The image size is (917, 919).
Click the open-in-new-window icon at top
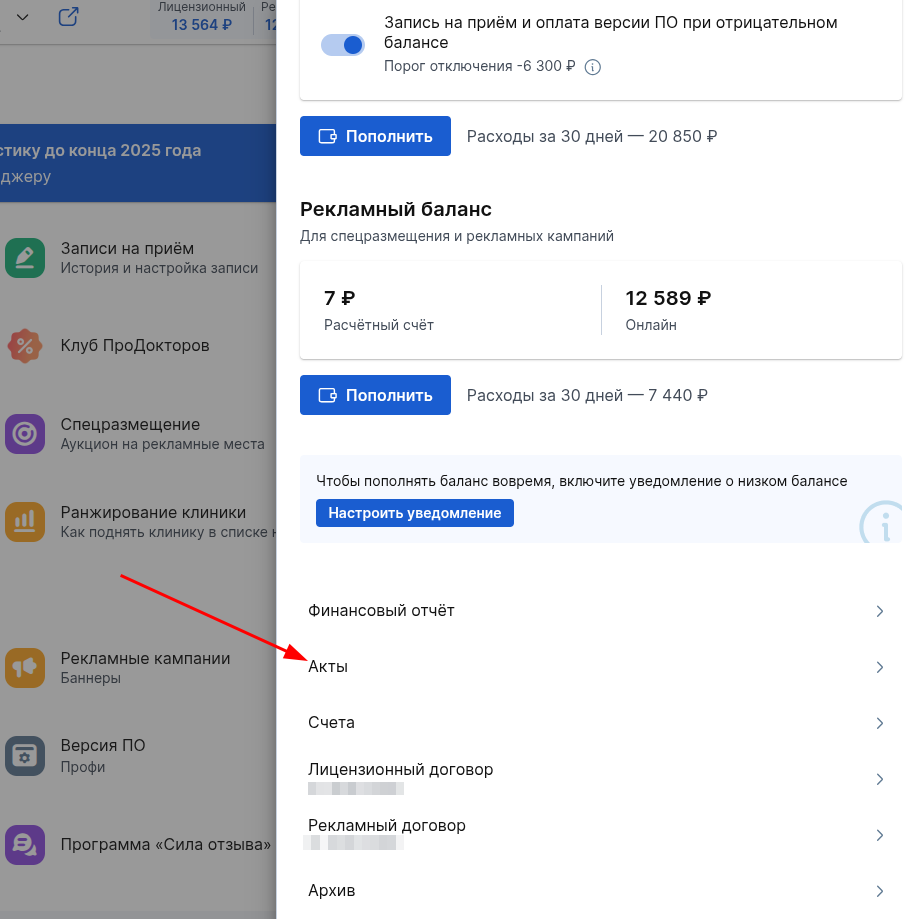[x=68, y=17]
